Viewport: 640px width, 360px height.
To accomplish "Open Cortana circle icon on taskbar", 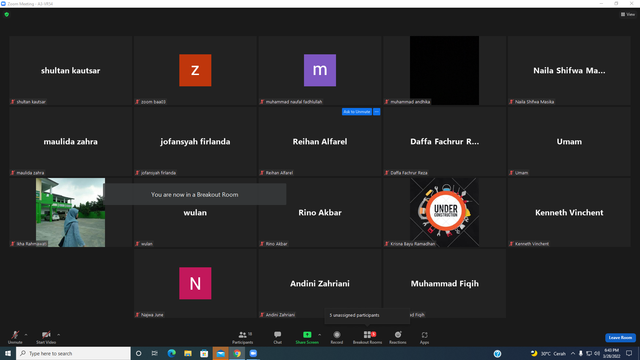I will click(138, 353).
